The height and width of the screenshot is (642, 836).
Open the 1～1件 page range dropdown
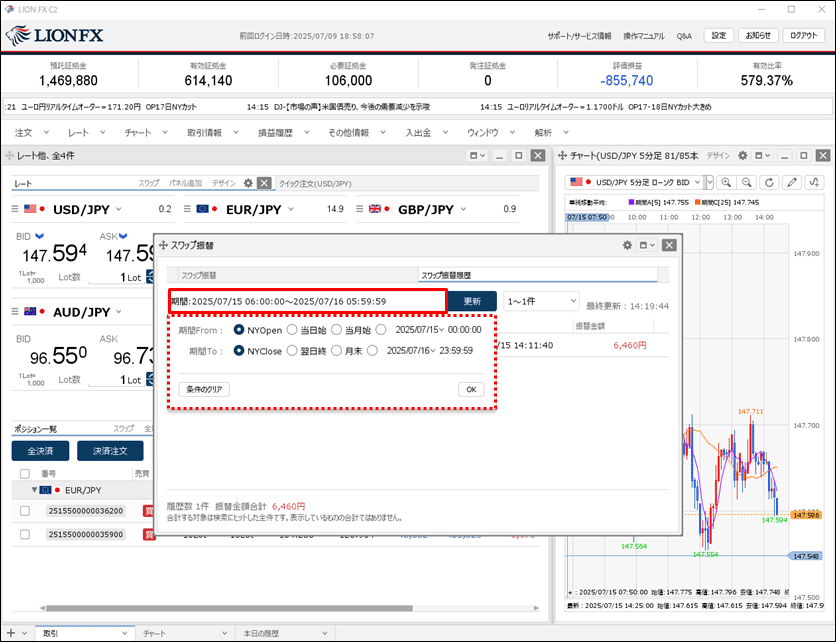(x=541, y=301)
